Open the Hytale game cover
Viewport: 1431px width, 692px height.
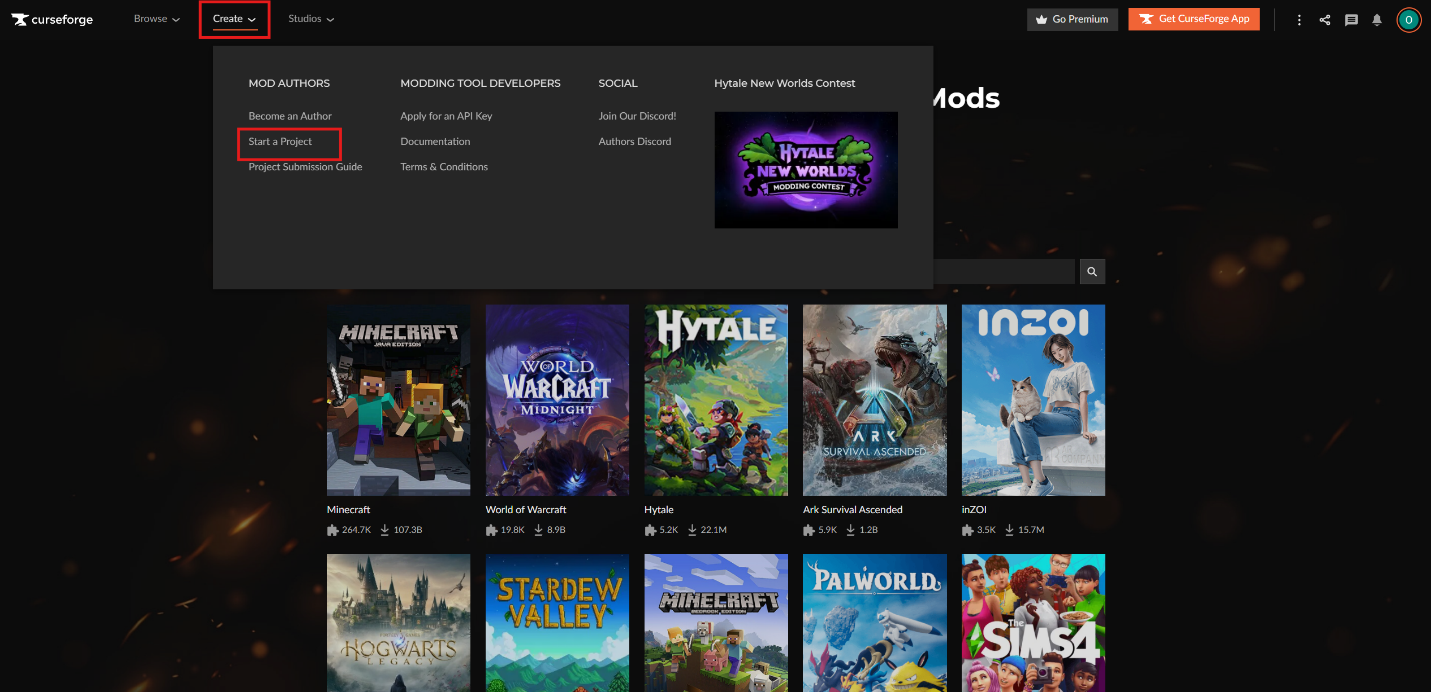point(716,400)
